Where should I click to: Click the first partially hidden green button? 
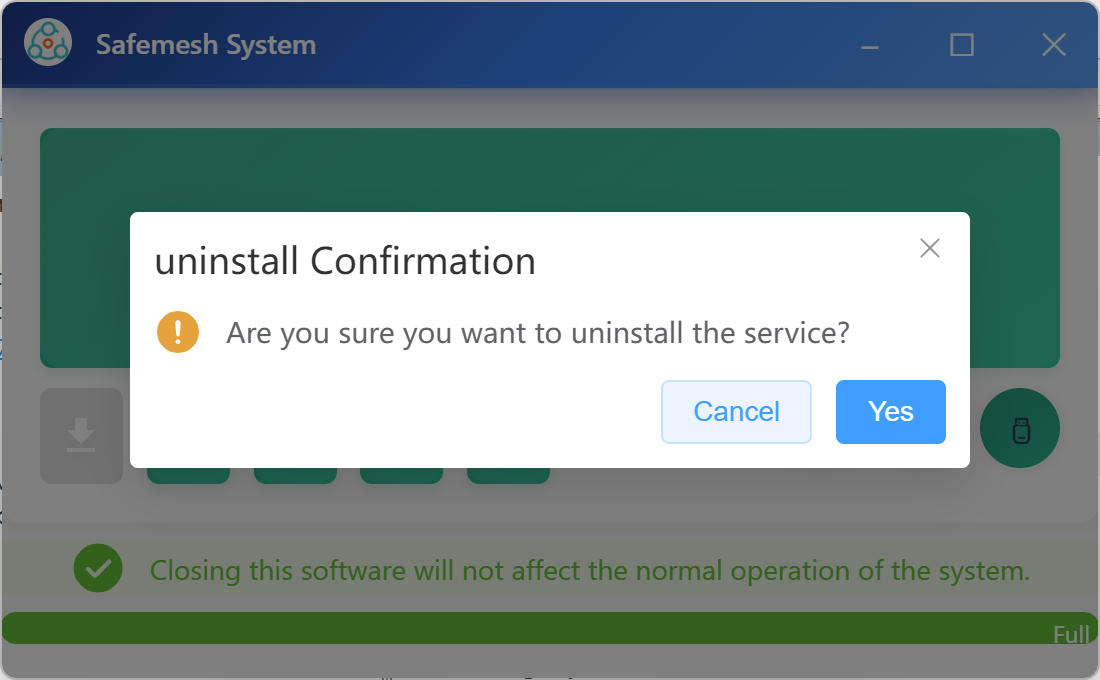pyautogui.click(x=188, y=475)
